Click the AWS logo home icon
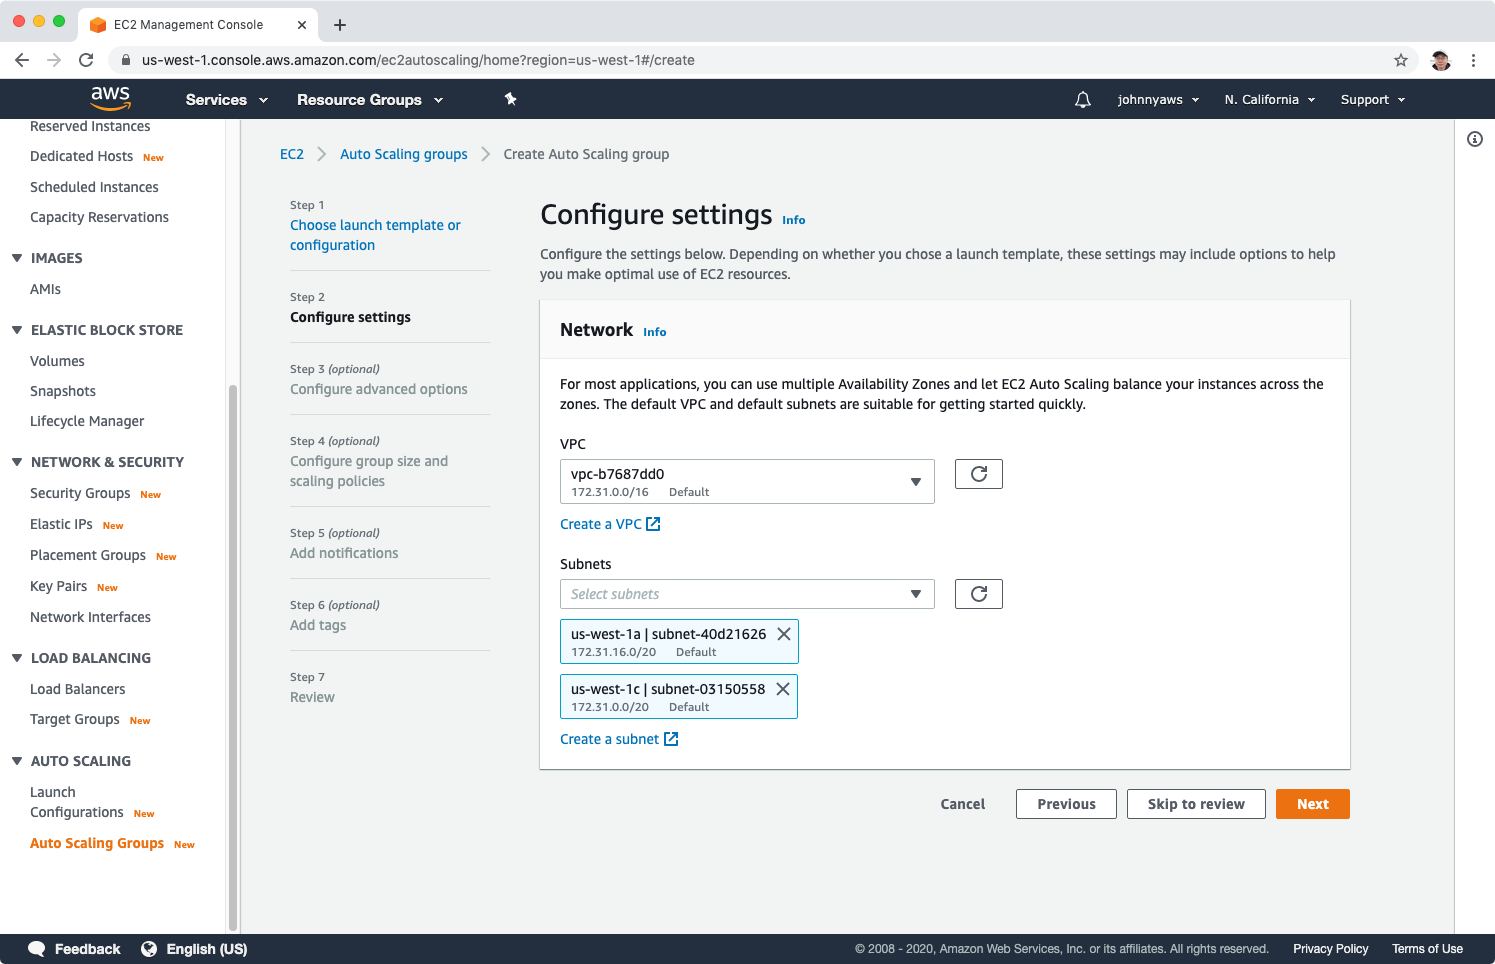This screenshot has width=1495, height=964. click(110, 99)
